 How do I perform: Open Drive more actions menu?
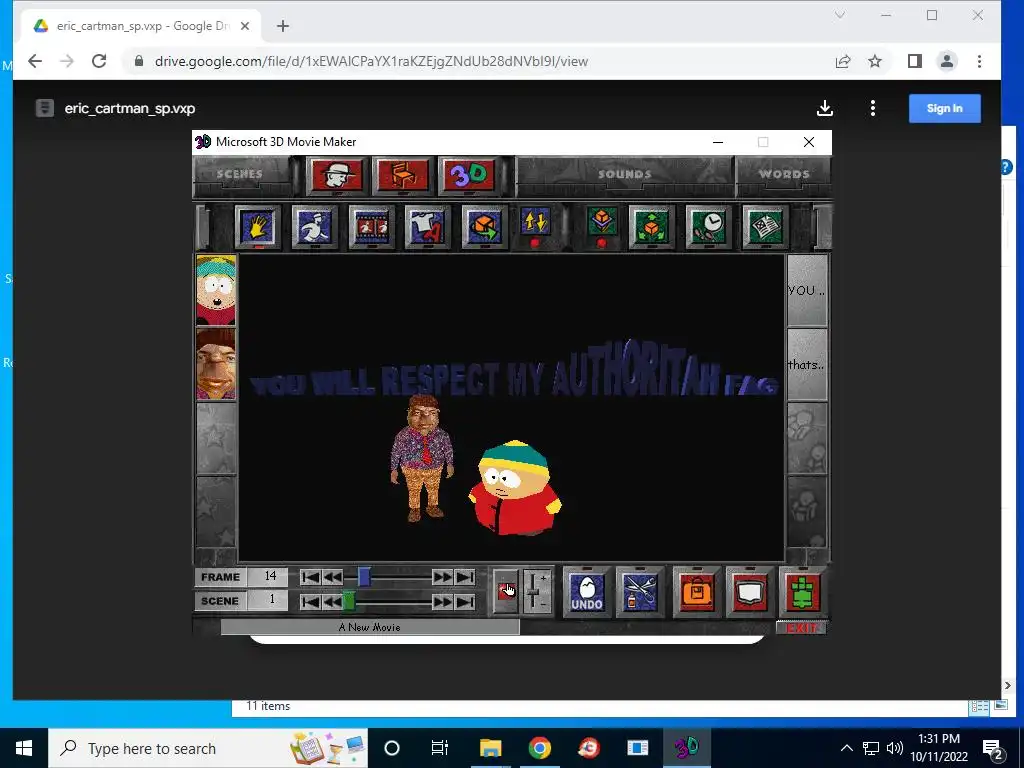[x=873, y=108]
